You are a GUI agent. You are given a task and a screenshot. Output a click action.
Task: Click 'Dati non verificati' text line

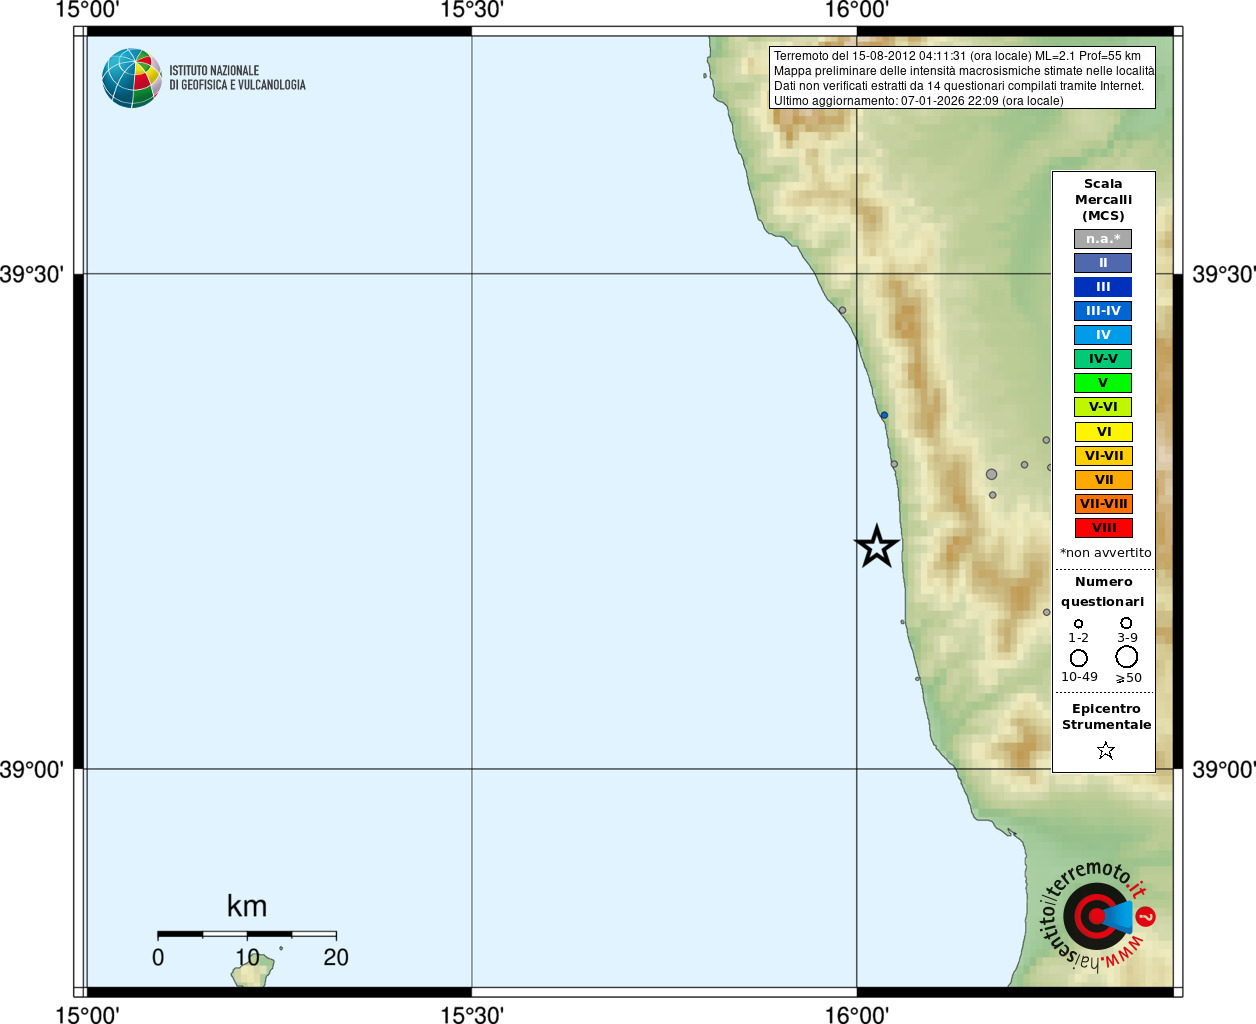pyautogui.click(x=958, y=86)
